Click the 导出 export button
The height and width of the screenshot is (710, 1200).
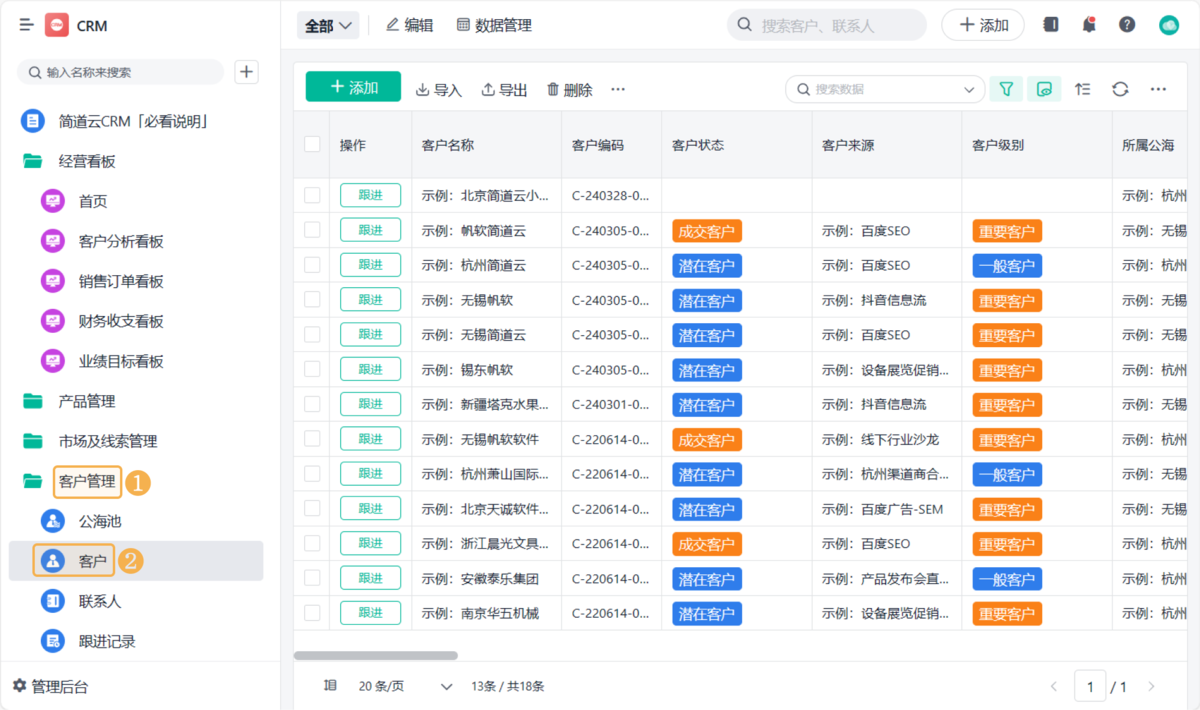coord(504,89)
